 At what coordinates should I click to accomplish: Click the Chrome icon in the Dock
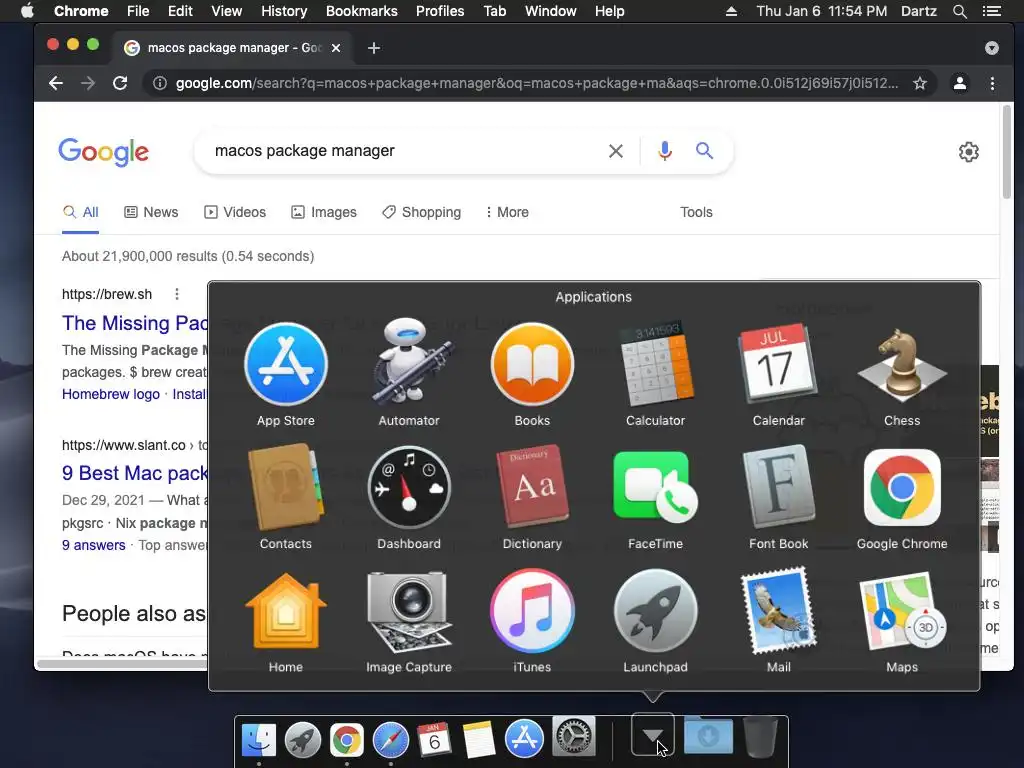(x=347, y=739)
